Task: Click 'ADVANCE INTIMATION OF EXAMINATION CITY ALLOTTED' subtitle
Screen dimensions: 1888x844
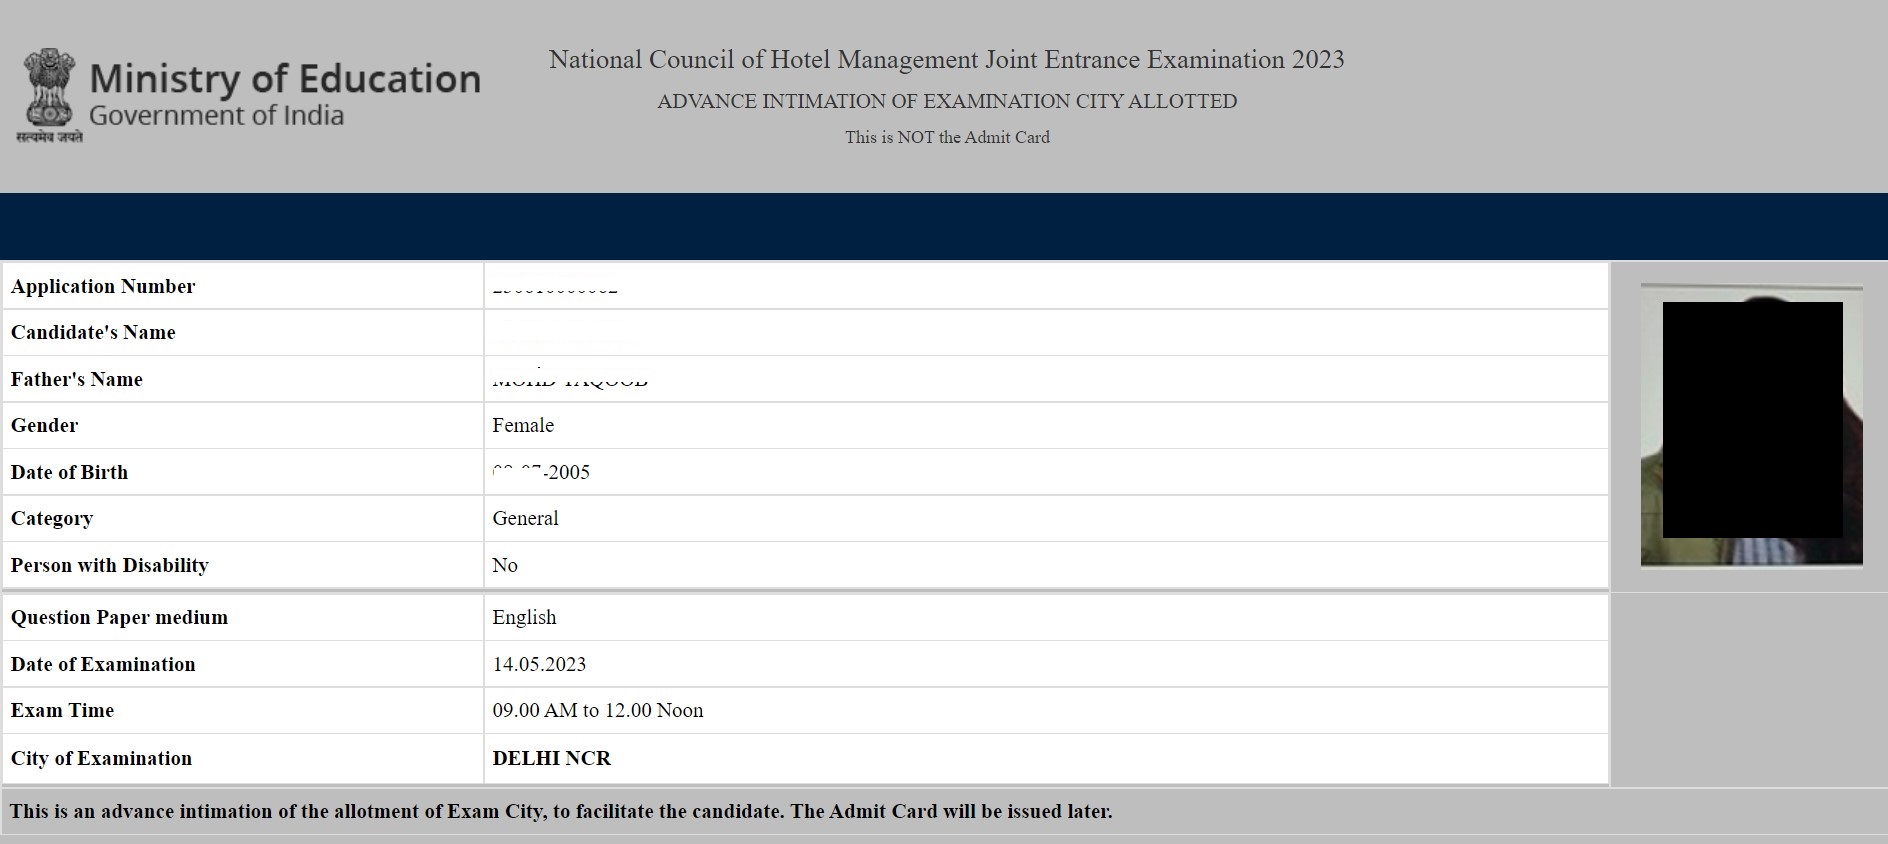Action: click(946, 102)
